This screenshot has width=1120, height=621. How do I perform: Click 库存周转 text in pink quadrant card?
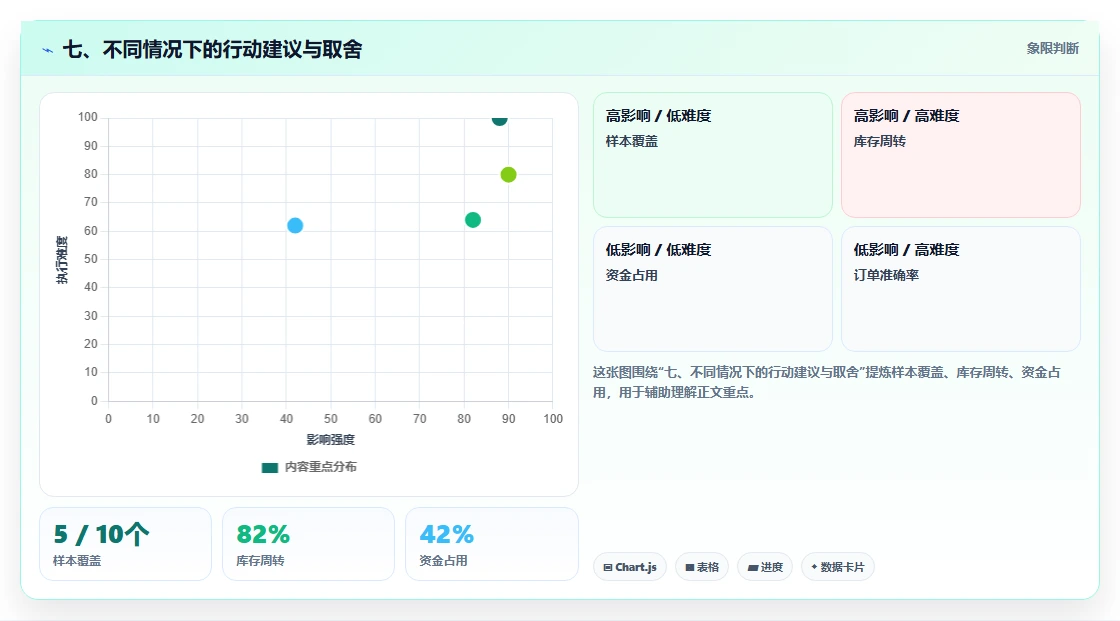click(879, 141)
